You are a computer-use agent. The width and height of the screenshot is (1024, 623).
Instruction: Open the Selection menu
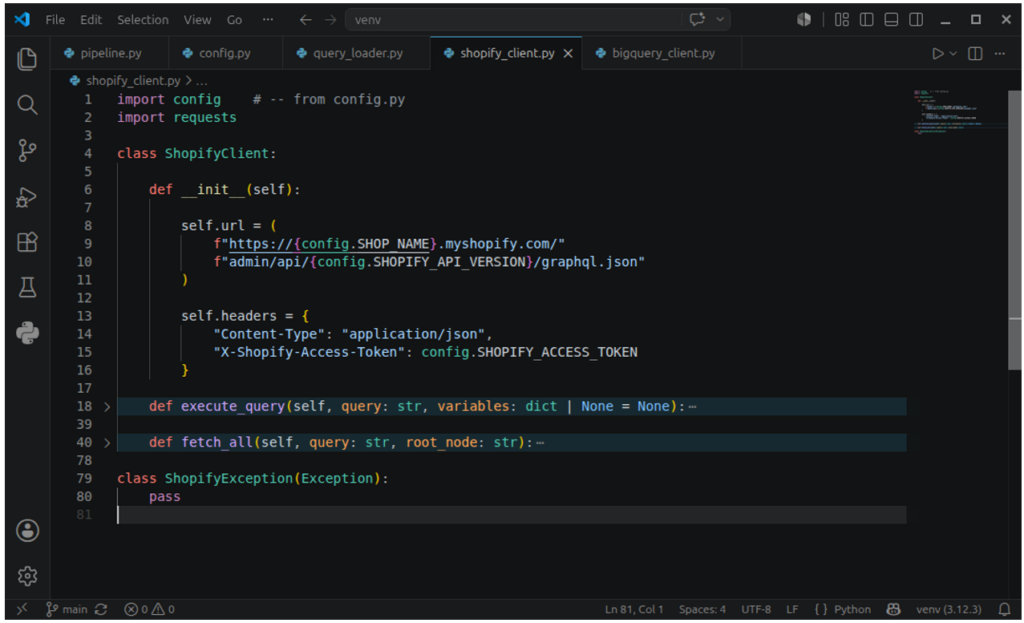pos(142,20)
